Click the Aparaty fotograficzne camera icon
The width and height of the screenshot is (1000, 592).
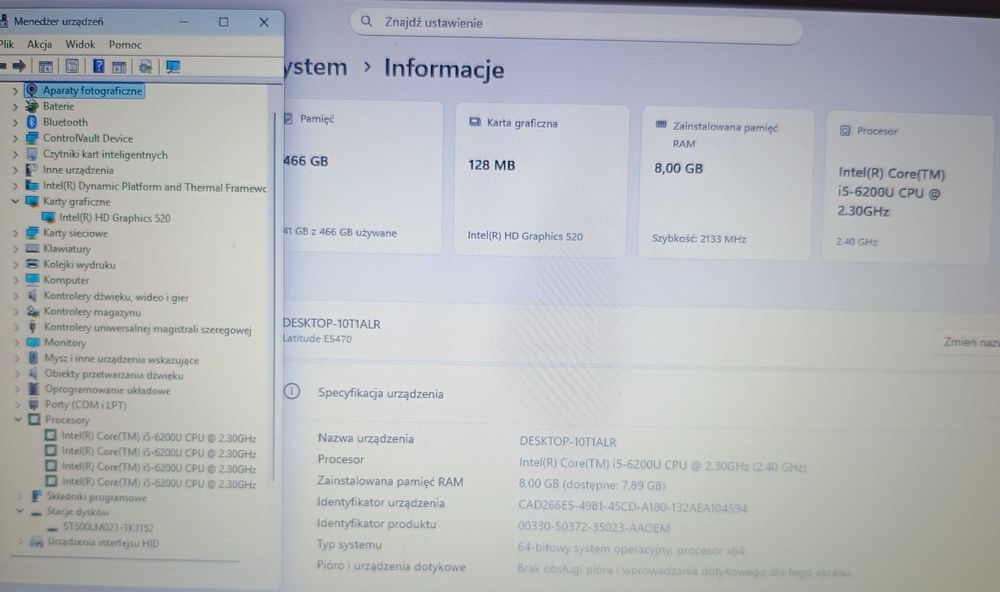(x=31, y=90)
